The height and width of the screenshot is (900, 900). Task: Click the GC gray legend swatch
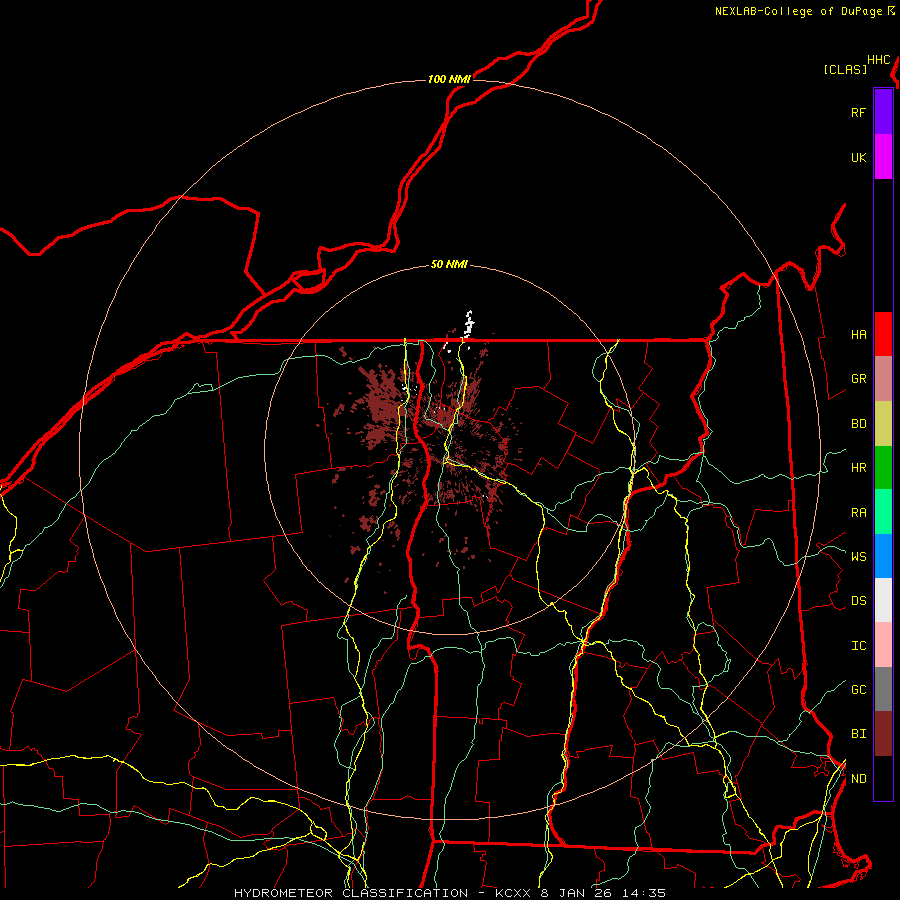coord(883,689)
